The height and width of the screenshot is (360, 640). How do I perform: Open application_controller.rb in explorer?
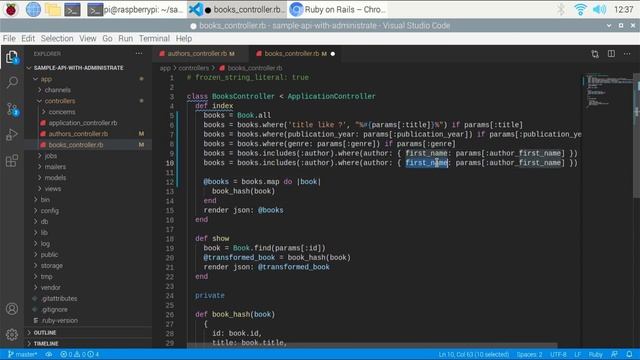pyautogui.click(x=83, y=123)
